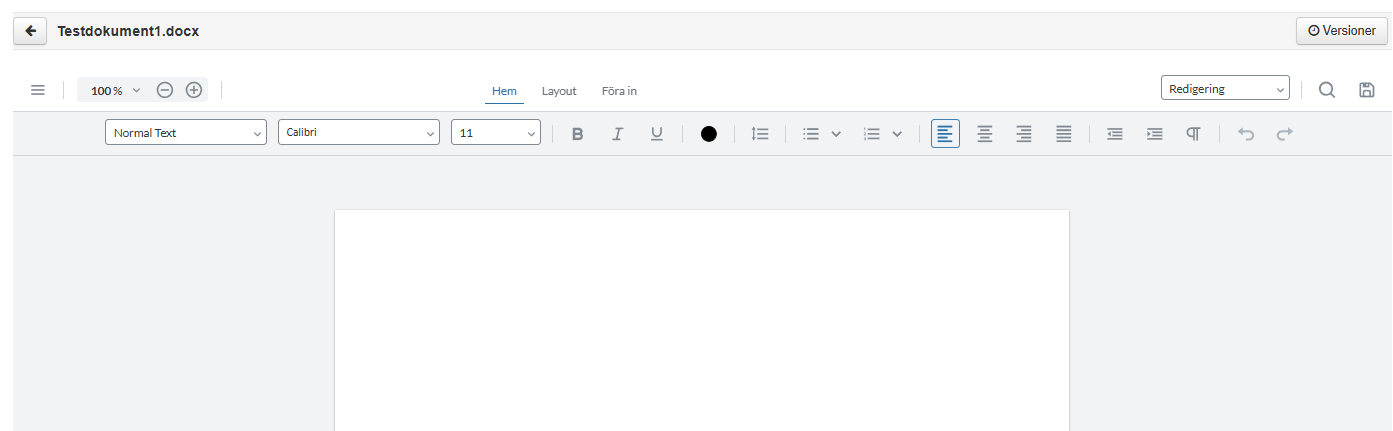Open the Redigering mode dropdown
The height and width of the screenshot is (431, 1393).
pos(1225,89)
